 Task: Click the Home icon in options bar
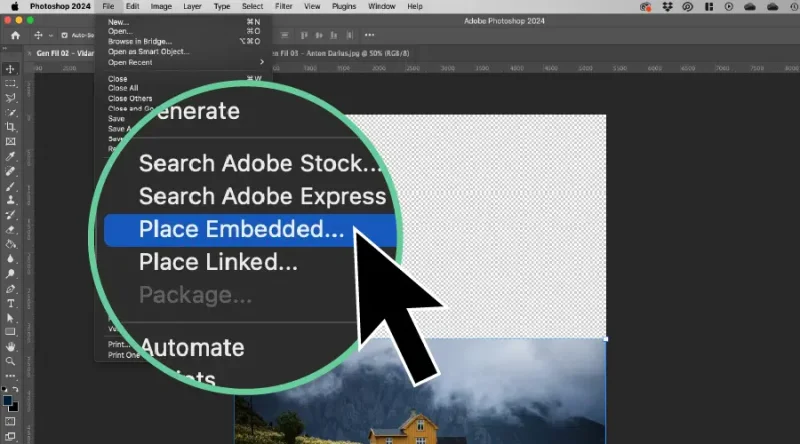coord(15,35)
